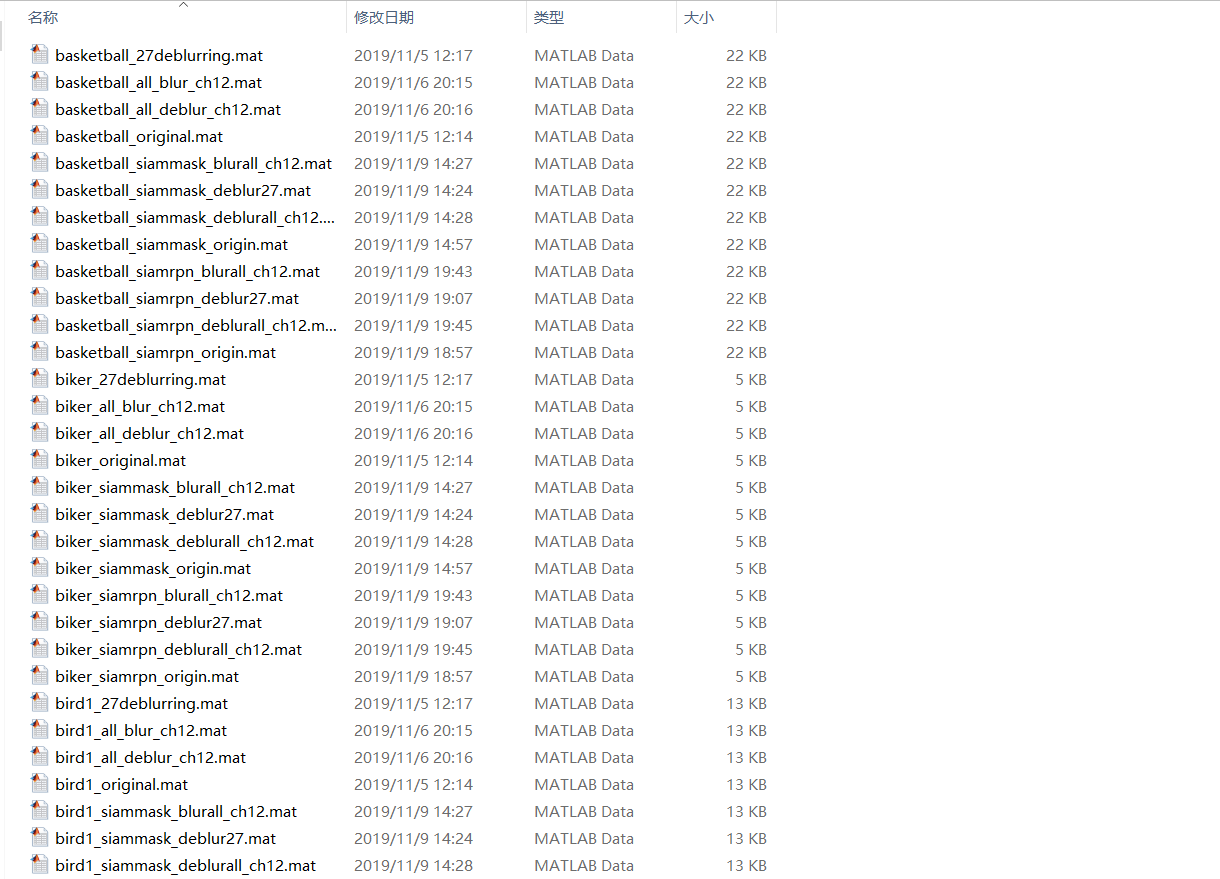Screen dimensions: 1220x879
Task: Click the icon of basketball_all_blur_ch12.mat
Action: (39, 82)
